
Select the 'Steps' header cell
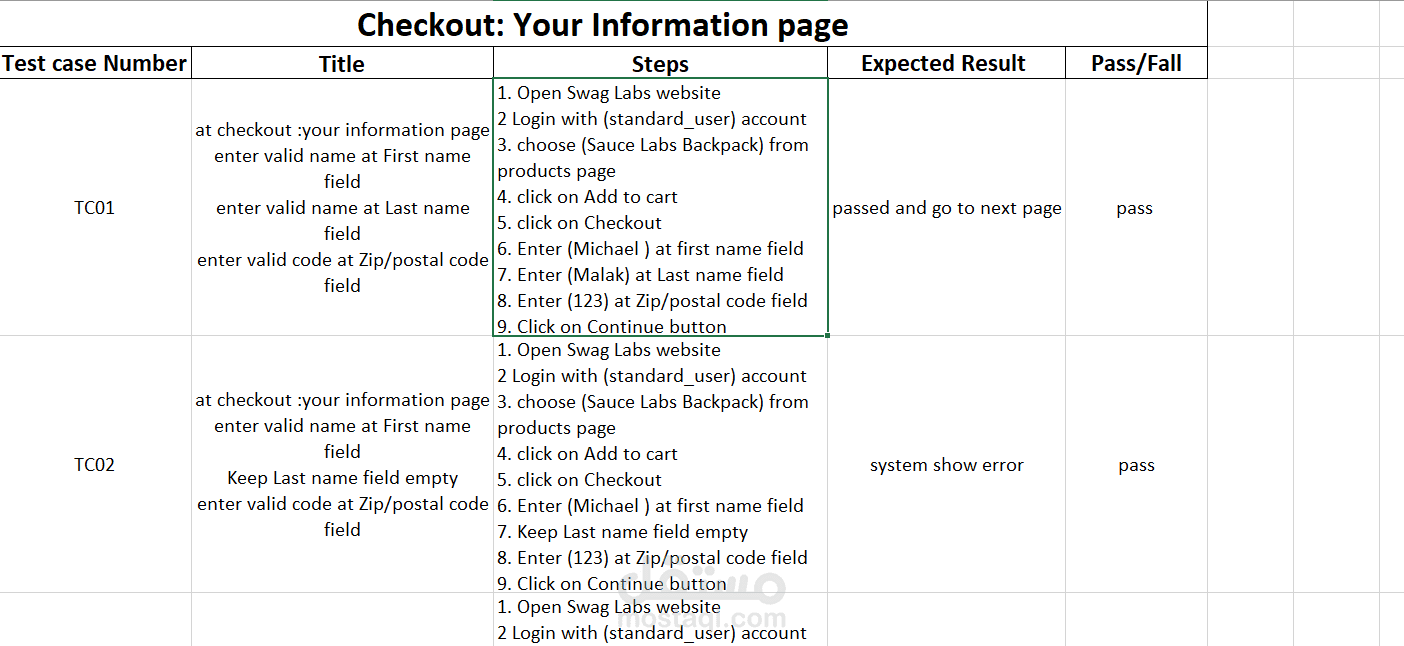point(660,63)
